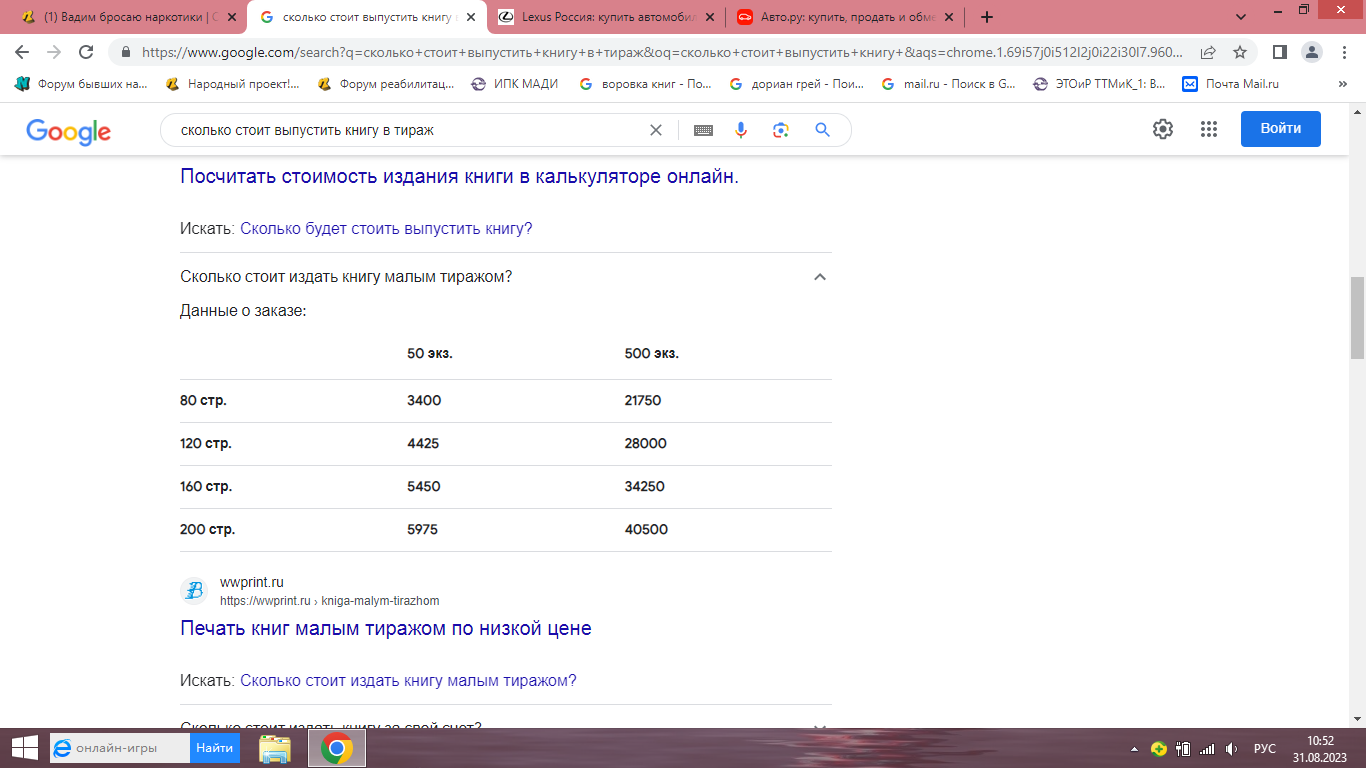Click the page vertical scrollbar thumb
1366x768 pixels.
coord(1357,317)
